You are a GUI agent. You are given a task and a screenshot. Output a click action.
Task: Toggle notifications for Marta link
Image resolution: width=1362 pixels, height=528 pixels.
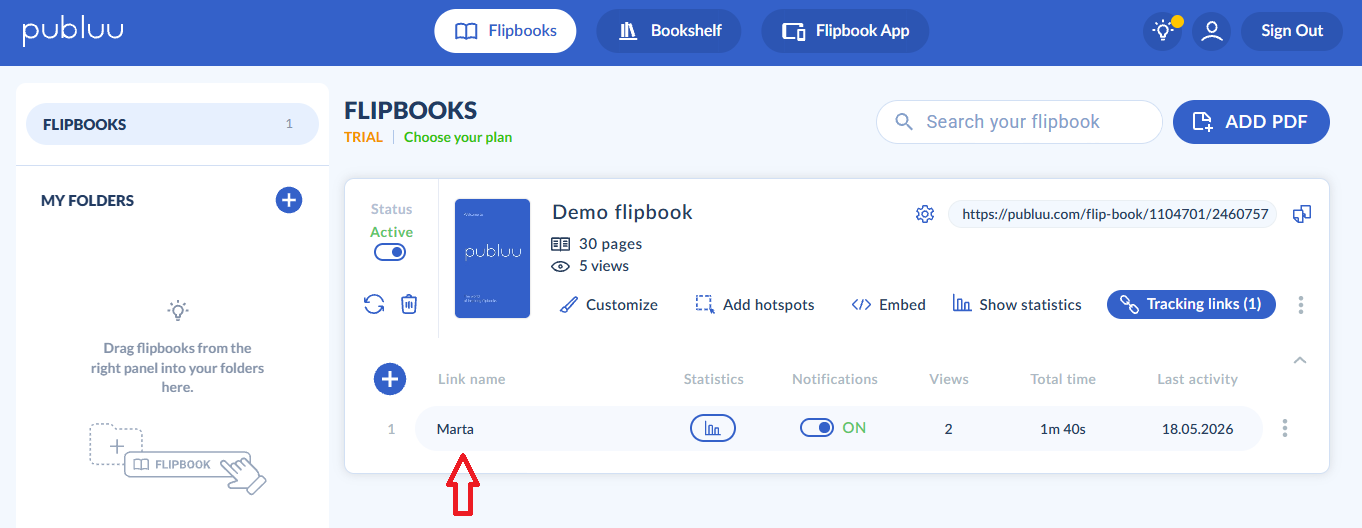pos(817,428)
